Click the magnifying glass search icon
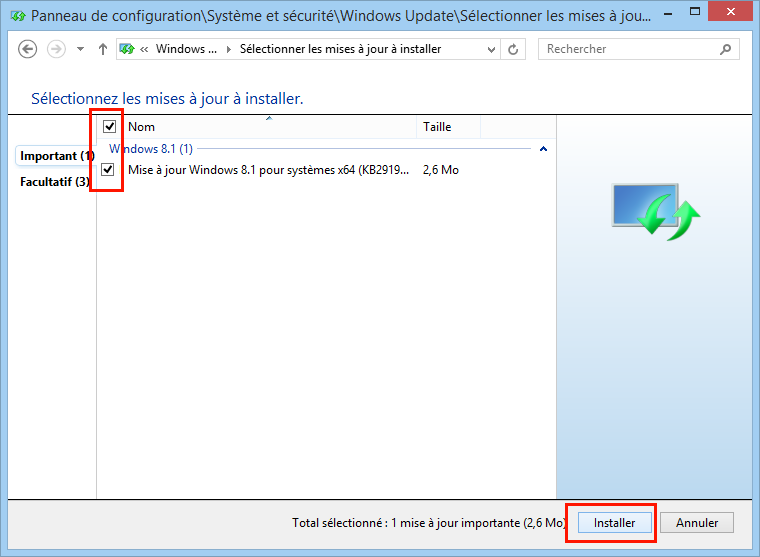This screenshot has width=760, height=557. (x=726, y=49)
